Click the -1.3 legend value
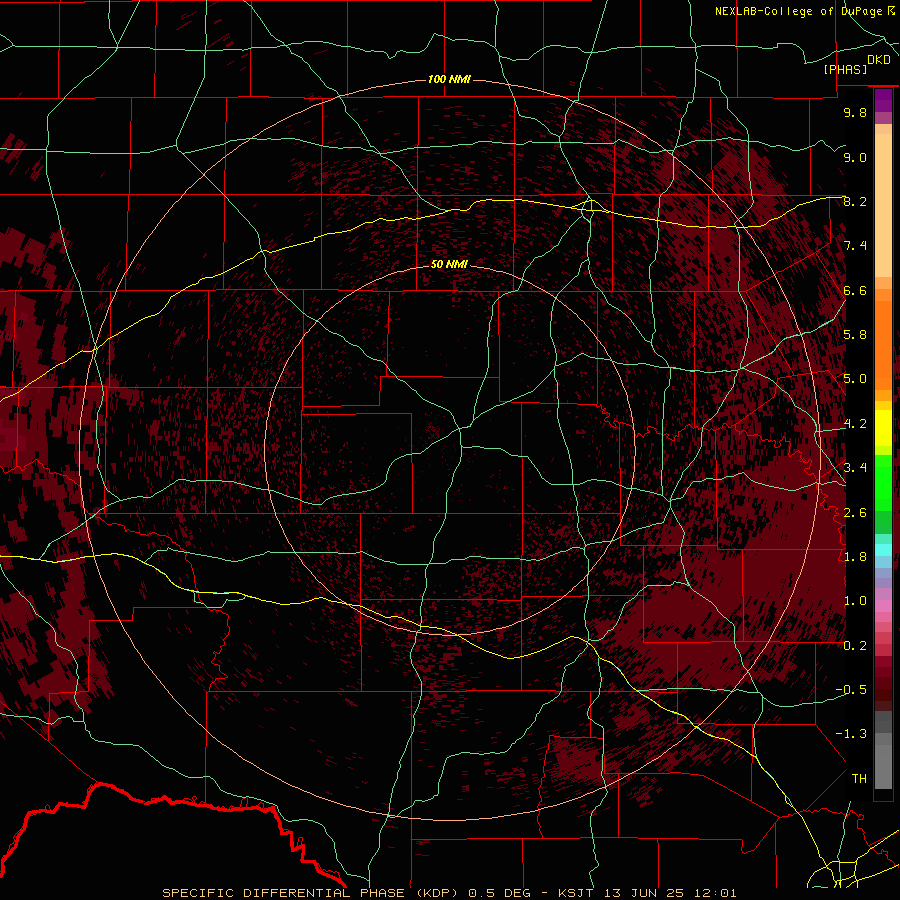This screenshot has width=900, height=900. tap(851, 734)
